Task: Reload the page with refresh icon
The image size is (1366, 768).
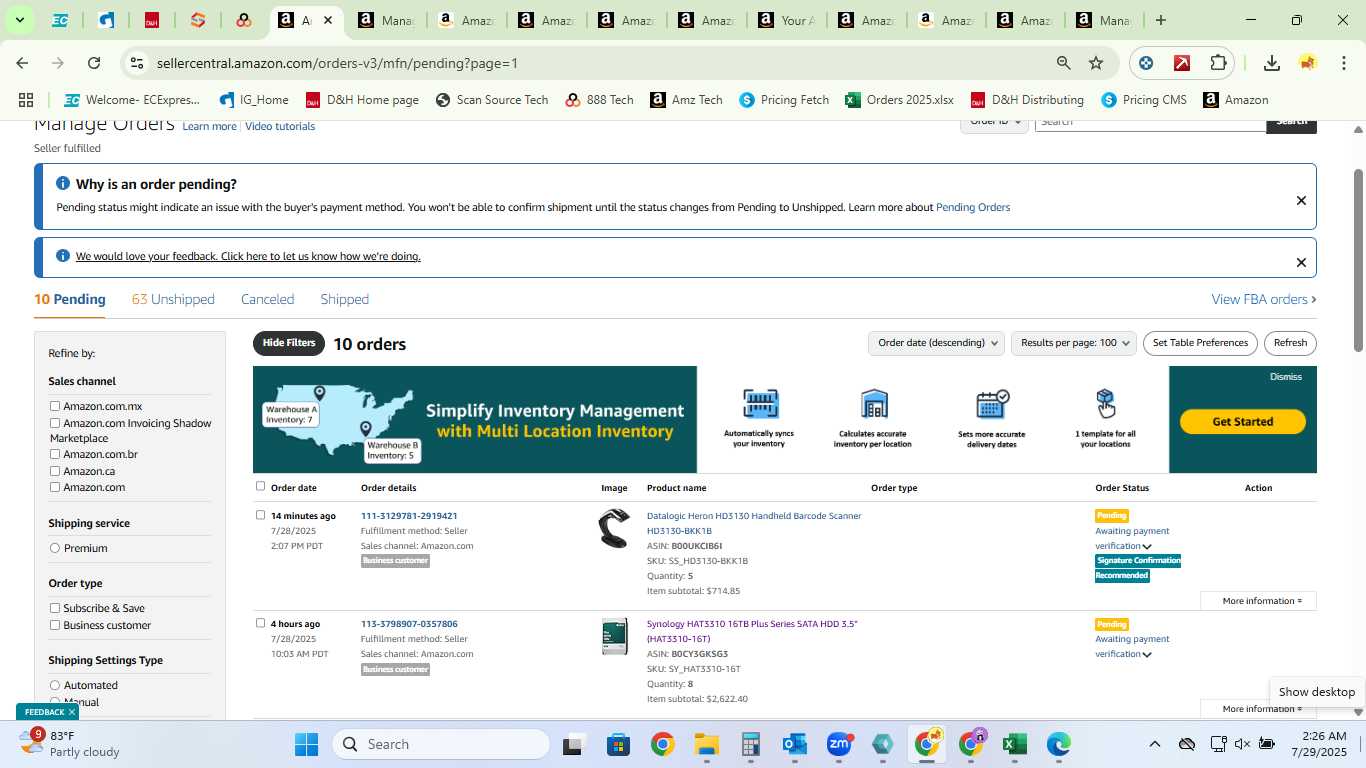Action: click(x=94, y=63)
